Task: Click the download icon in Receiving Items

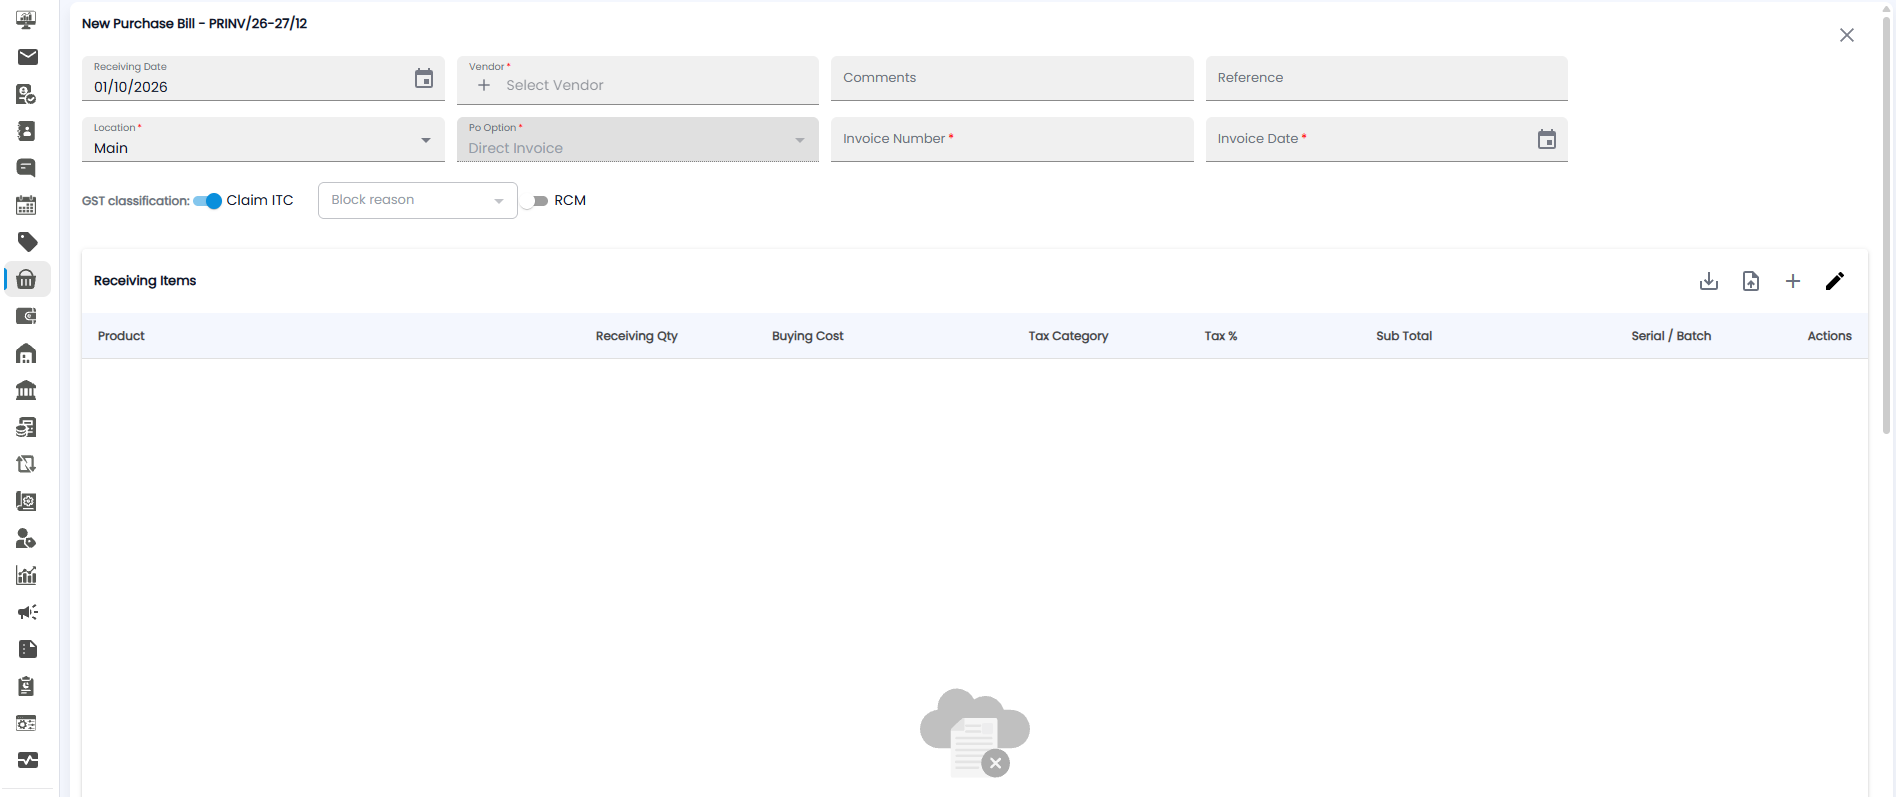Action: pyautogui.click(x=1709, y=281)
